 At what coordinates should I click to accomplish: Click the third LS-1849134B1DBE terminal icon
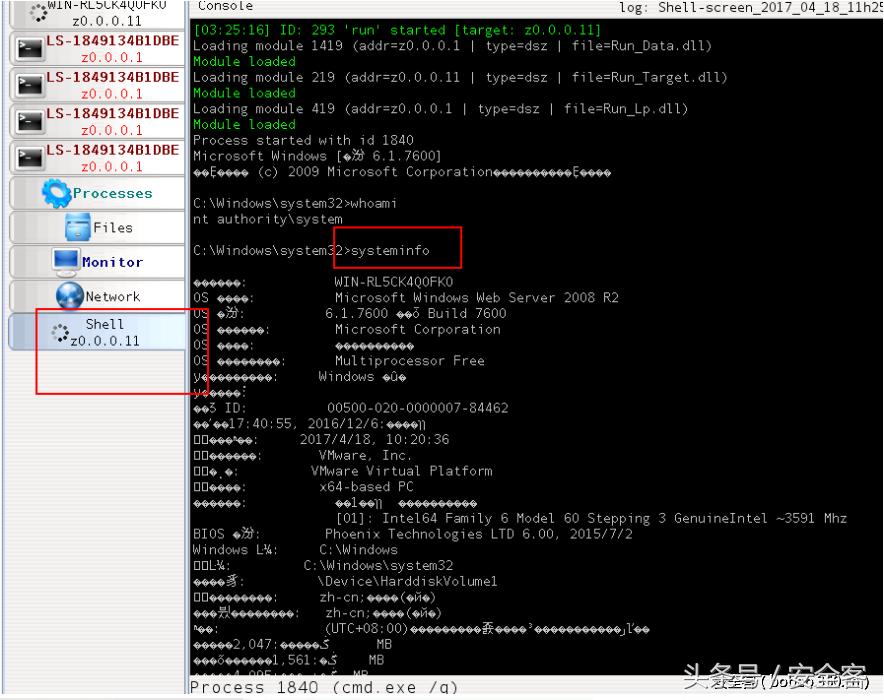[29, 122]
